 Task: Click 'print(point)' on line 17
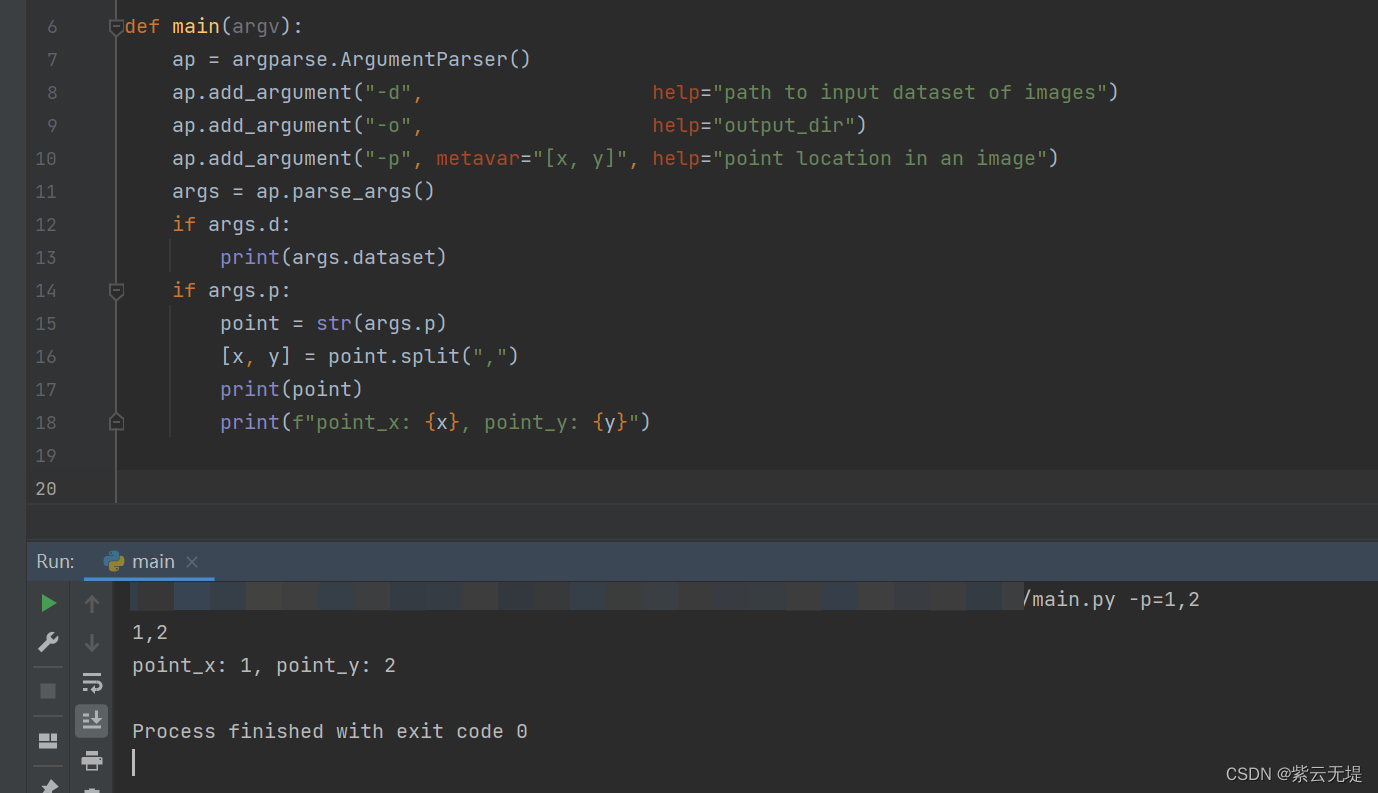(291, 390)
